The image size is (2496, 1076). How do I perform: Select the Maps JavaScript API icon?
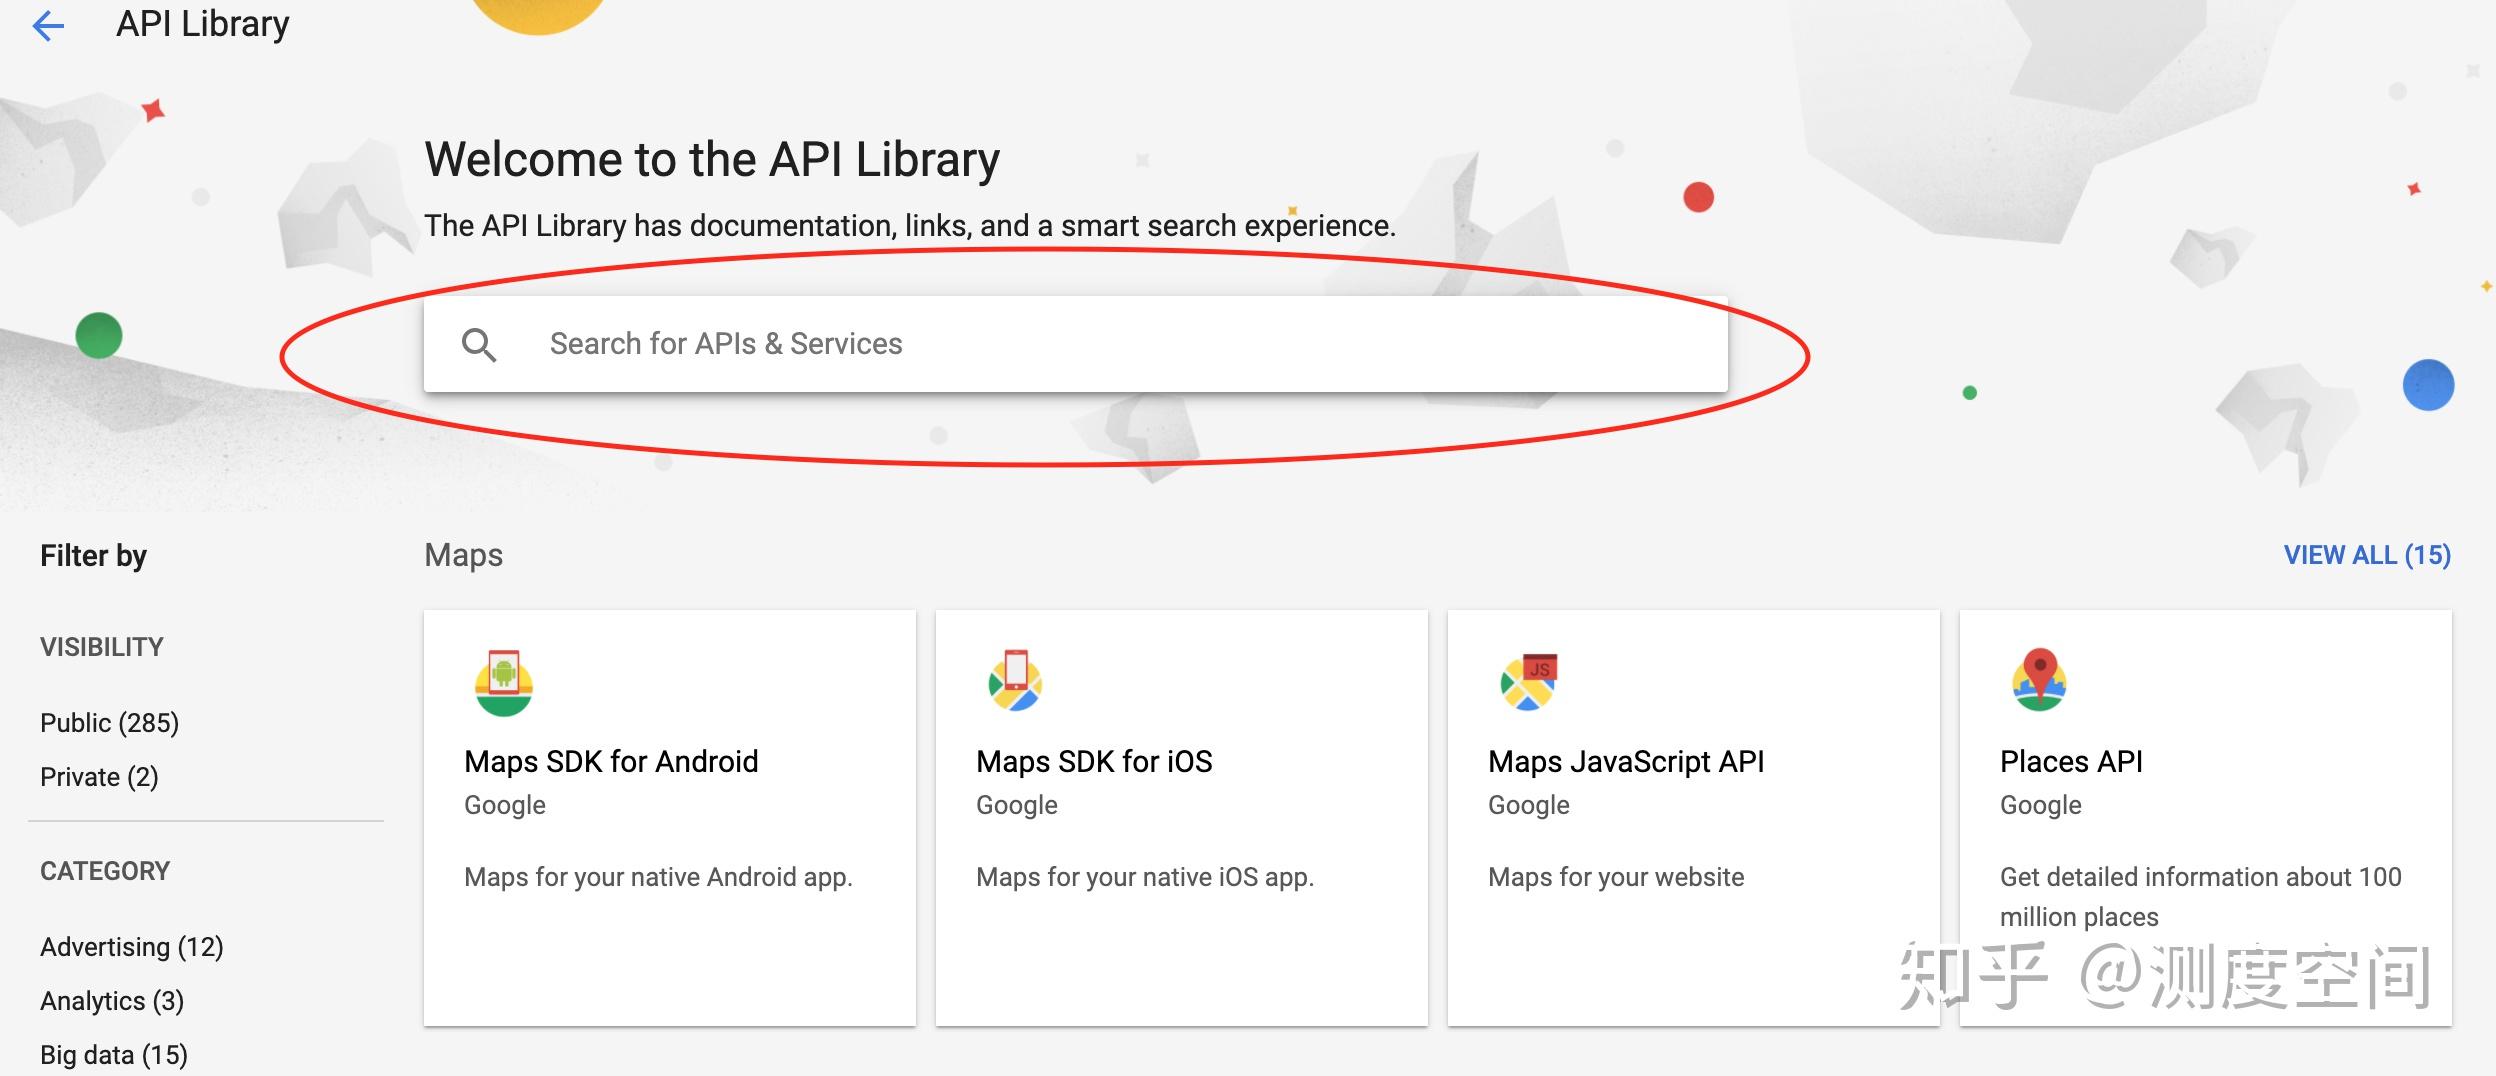tap(1528, 684)
